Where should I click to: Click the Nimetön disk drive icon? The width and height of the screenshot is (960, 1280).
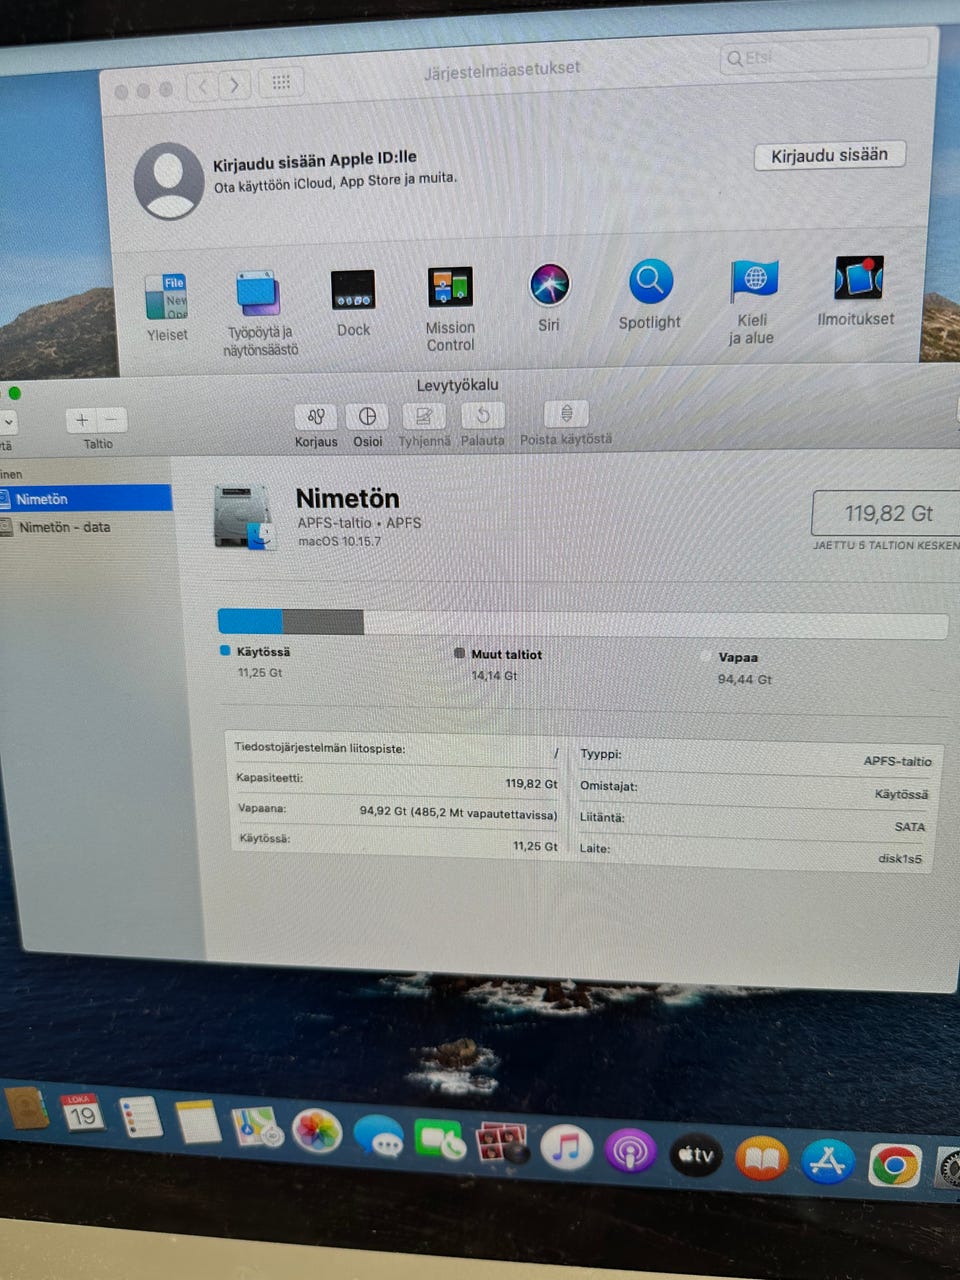coord(244,516)
